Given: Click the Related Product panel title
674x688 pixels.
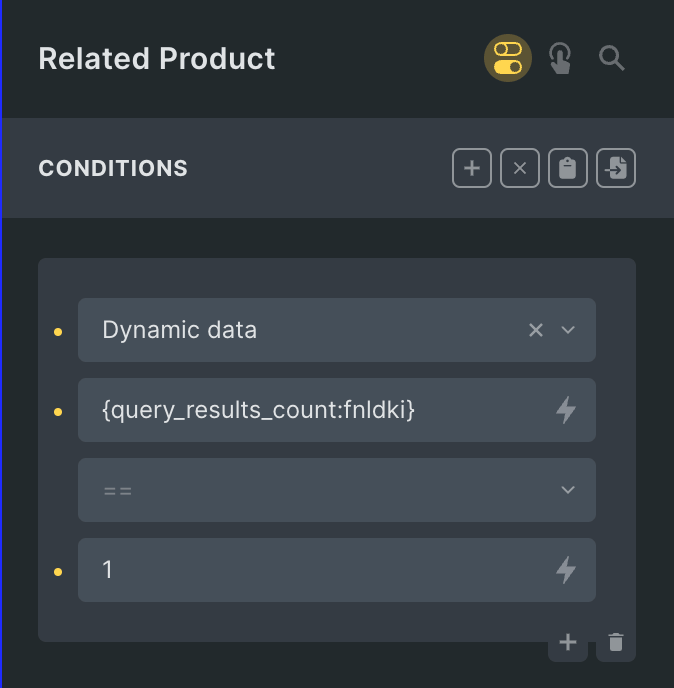Looking at the screenshot, I should 157,58.
